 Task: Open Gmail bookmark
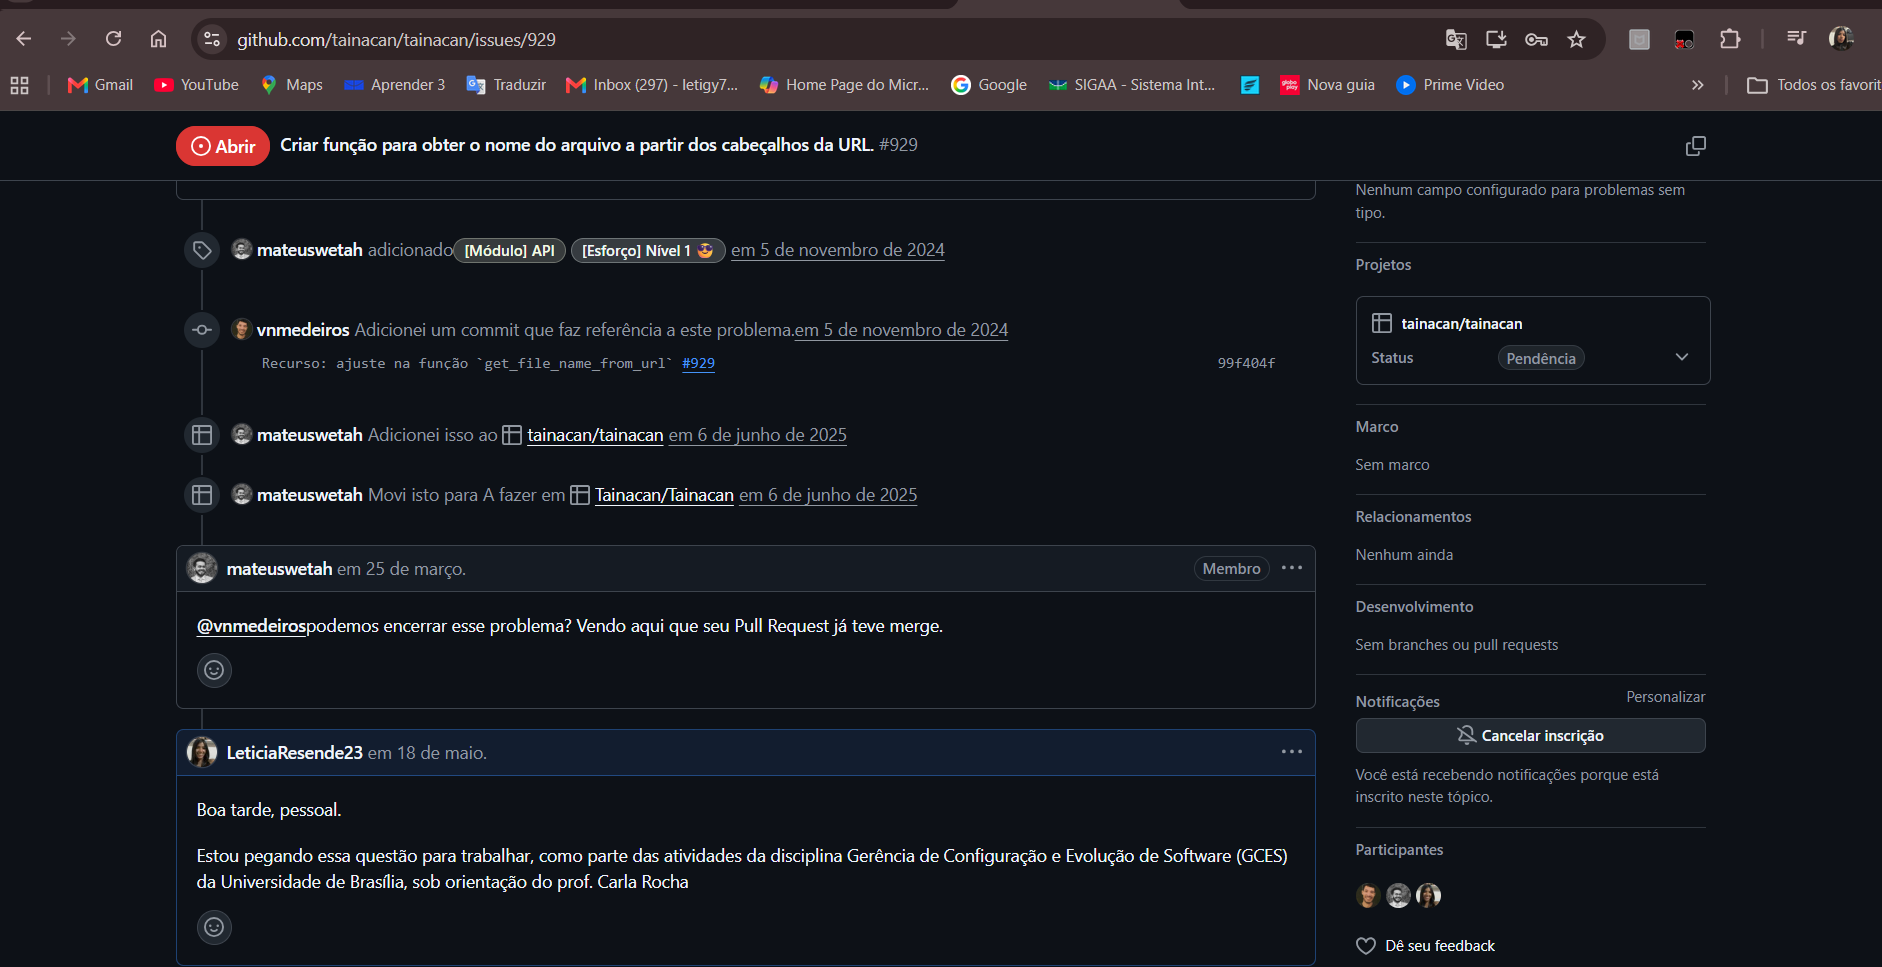100,85
